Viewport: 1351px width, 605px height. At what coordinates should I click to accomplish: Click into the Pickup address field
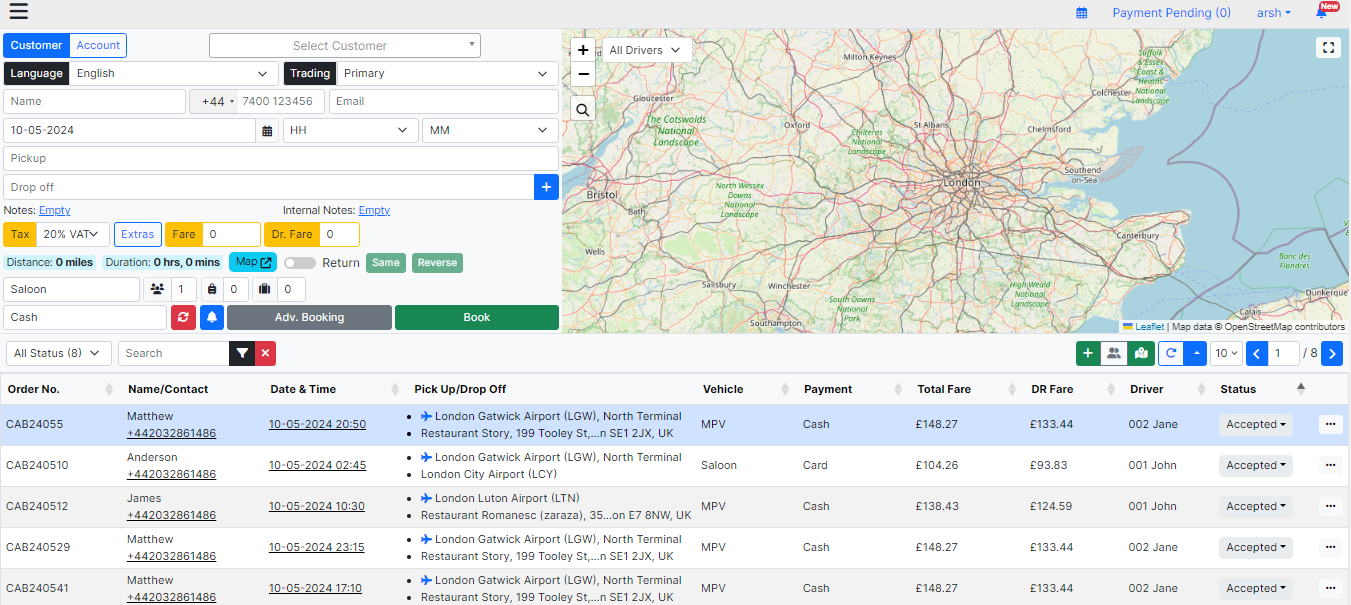point(280,158)
